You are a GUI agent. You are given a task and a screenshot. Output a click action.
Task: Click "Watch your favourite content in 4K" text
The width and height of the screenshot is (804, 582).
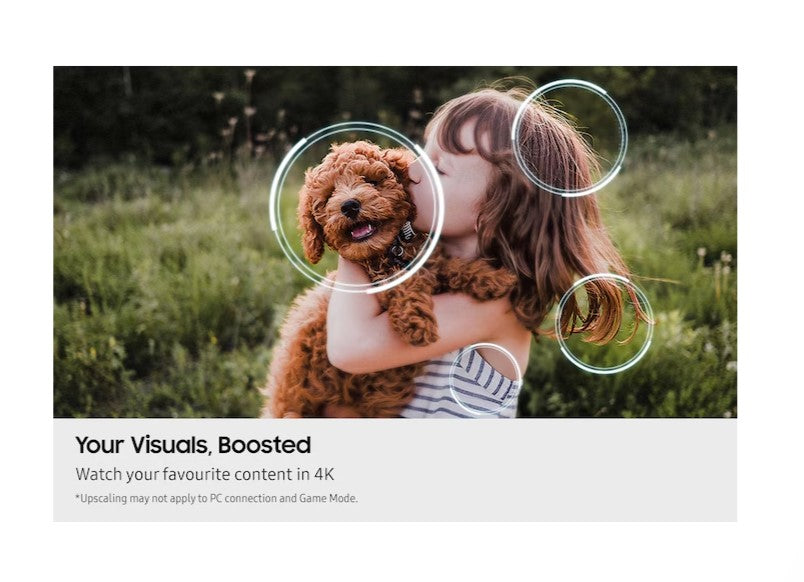(205, 474)
